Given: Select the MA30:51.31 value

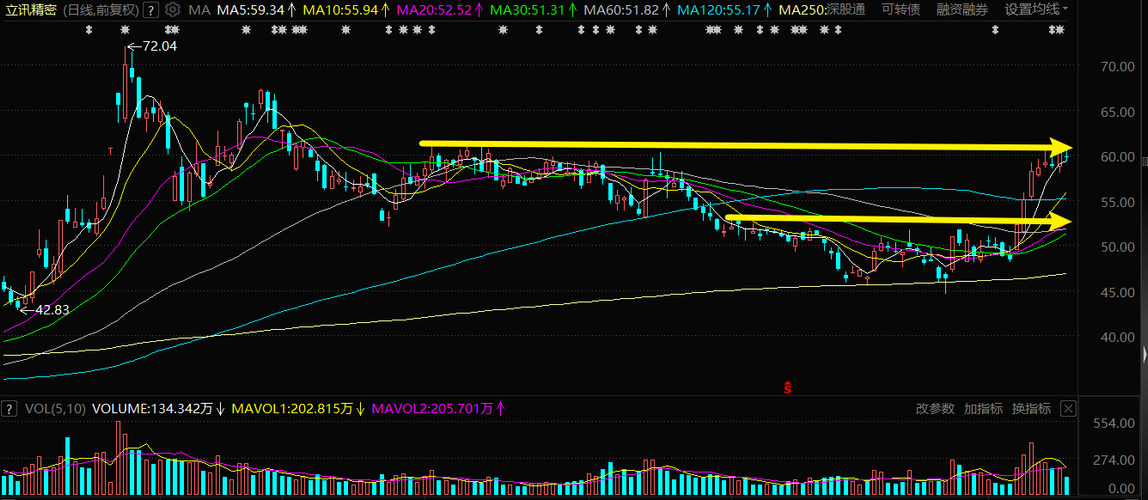Looking at the screenshot, I should (529, 10).
